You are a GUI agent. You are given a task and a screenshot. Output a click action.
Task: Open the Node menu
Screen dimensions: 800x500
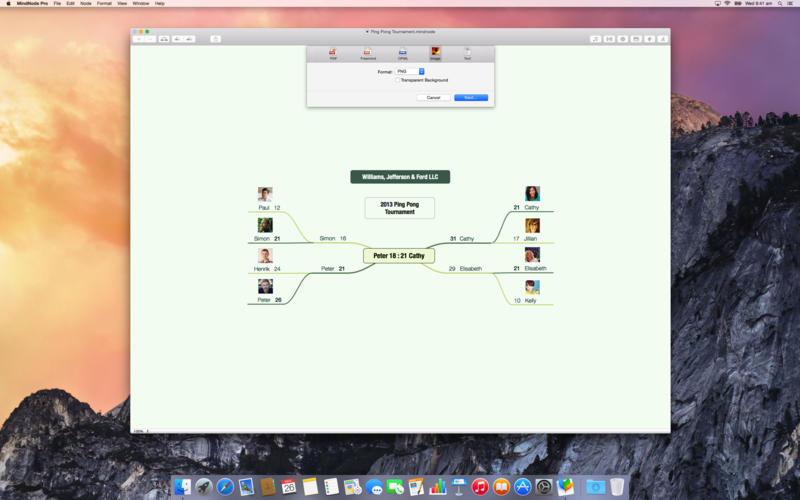(x=85, y=3)
